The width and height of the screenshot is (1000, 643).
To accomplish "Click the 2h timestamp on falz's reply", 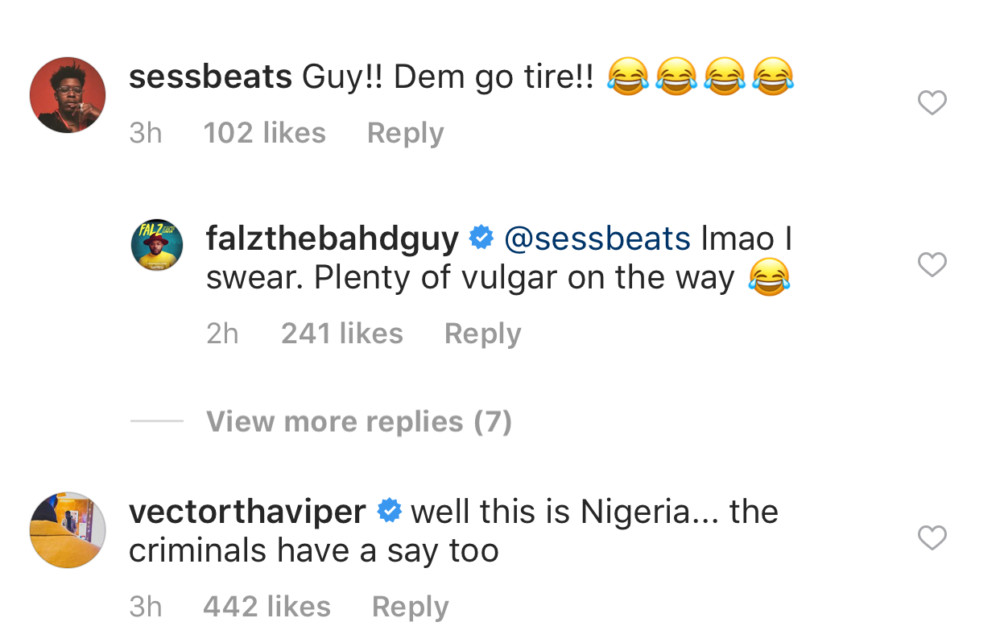I will coord(222,333).
